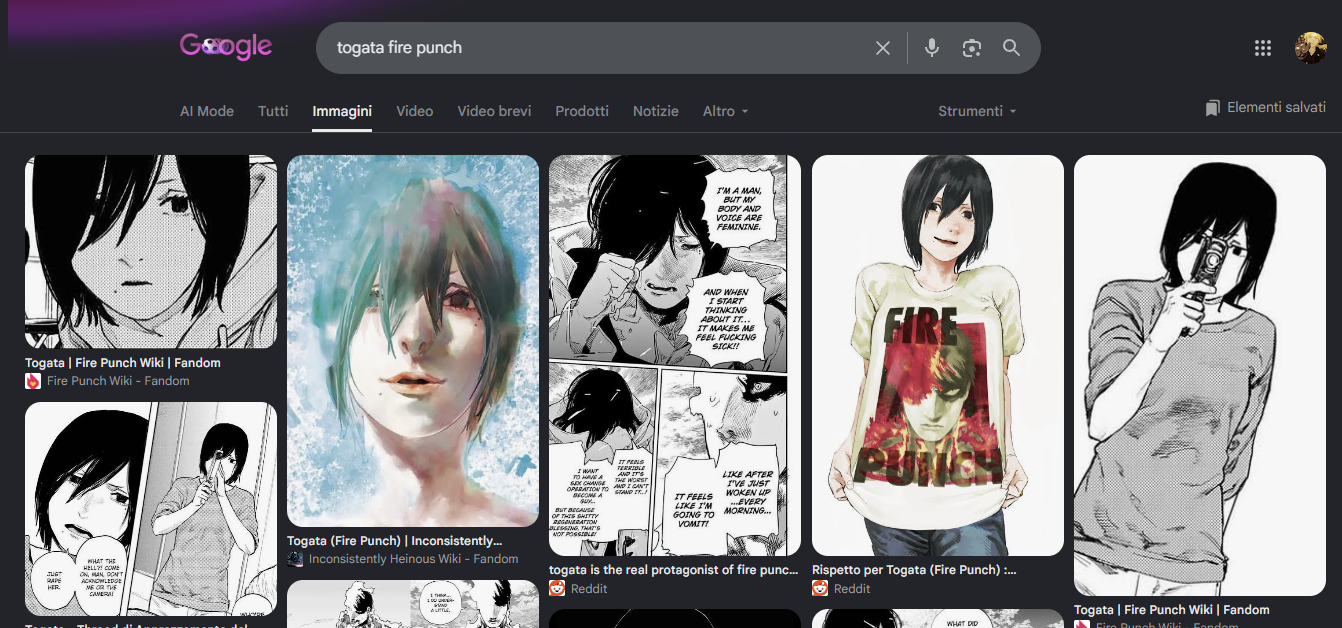
Task: Open the colored watercolor Togata portrait thumbnail
Action: [413, 341]
